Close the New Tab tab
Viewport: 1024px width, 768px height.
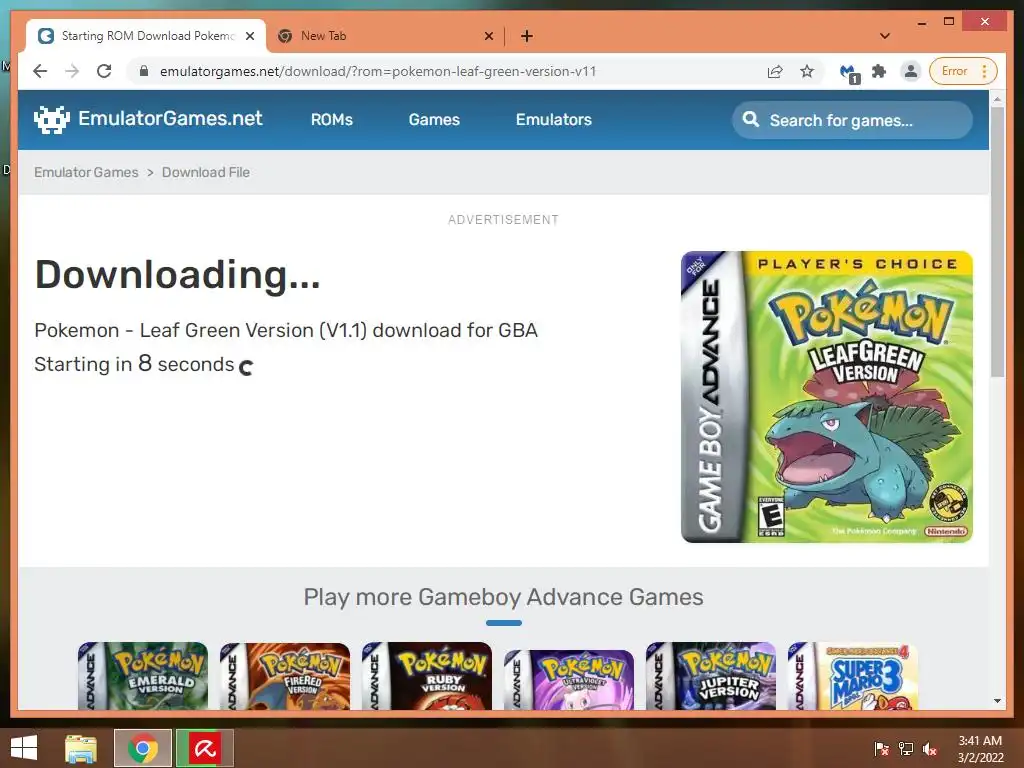tap(488, 36)
